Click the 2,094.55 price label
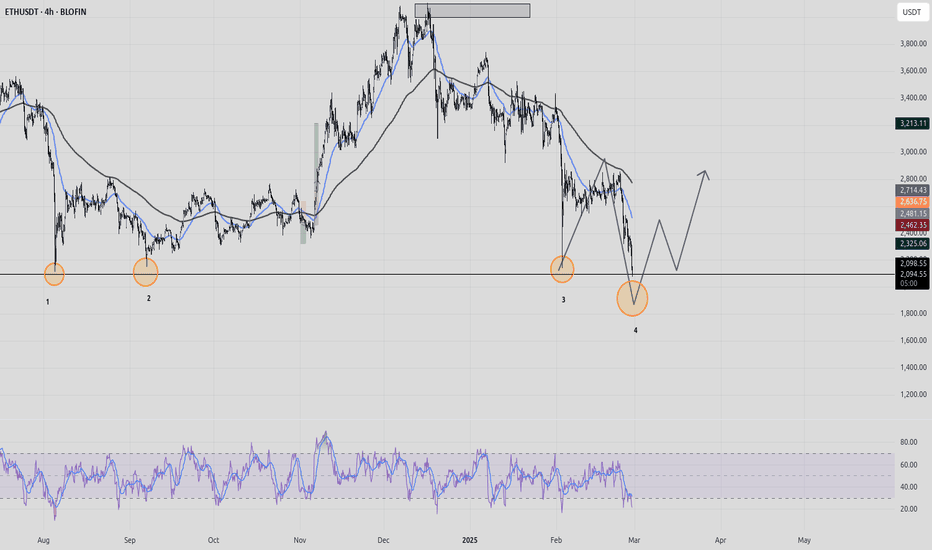 (912, 274)
